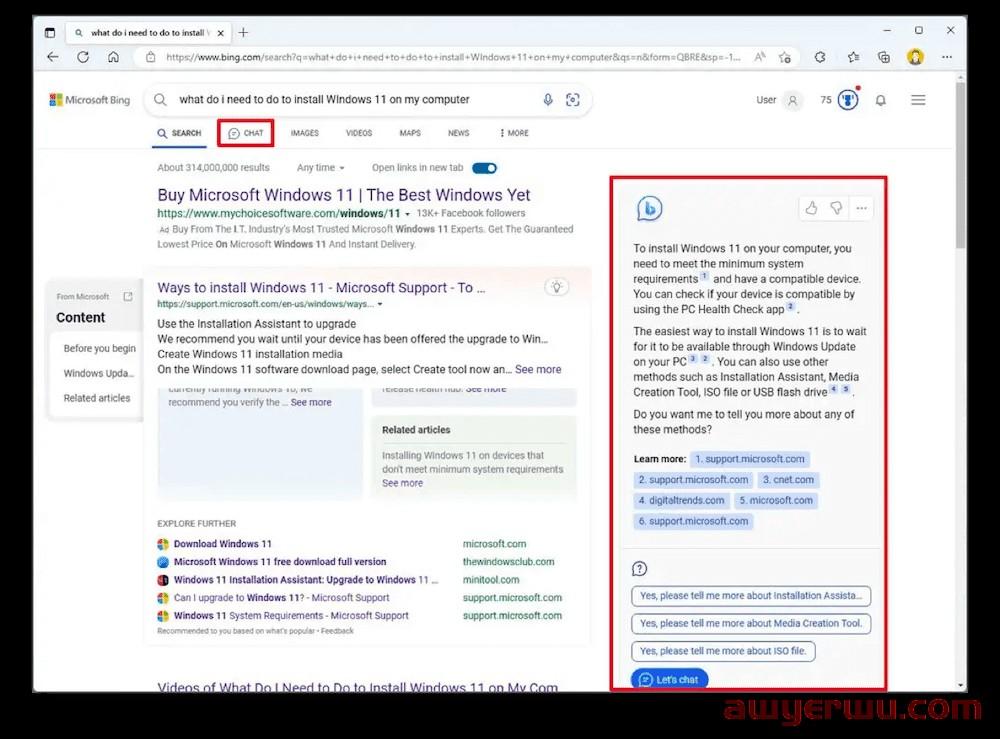
Task: Open the Content panel pop-out icon
Action: (128, 296)
